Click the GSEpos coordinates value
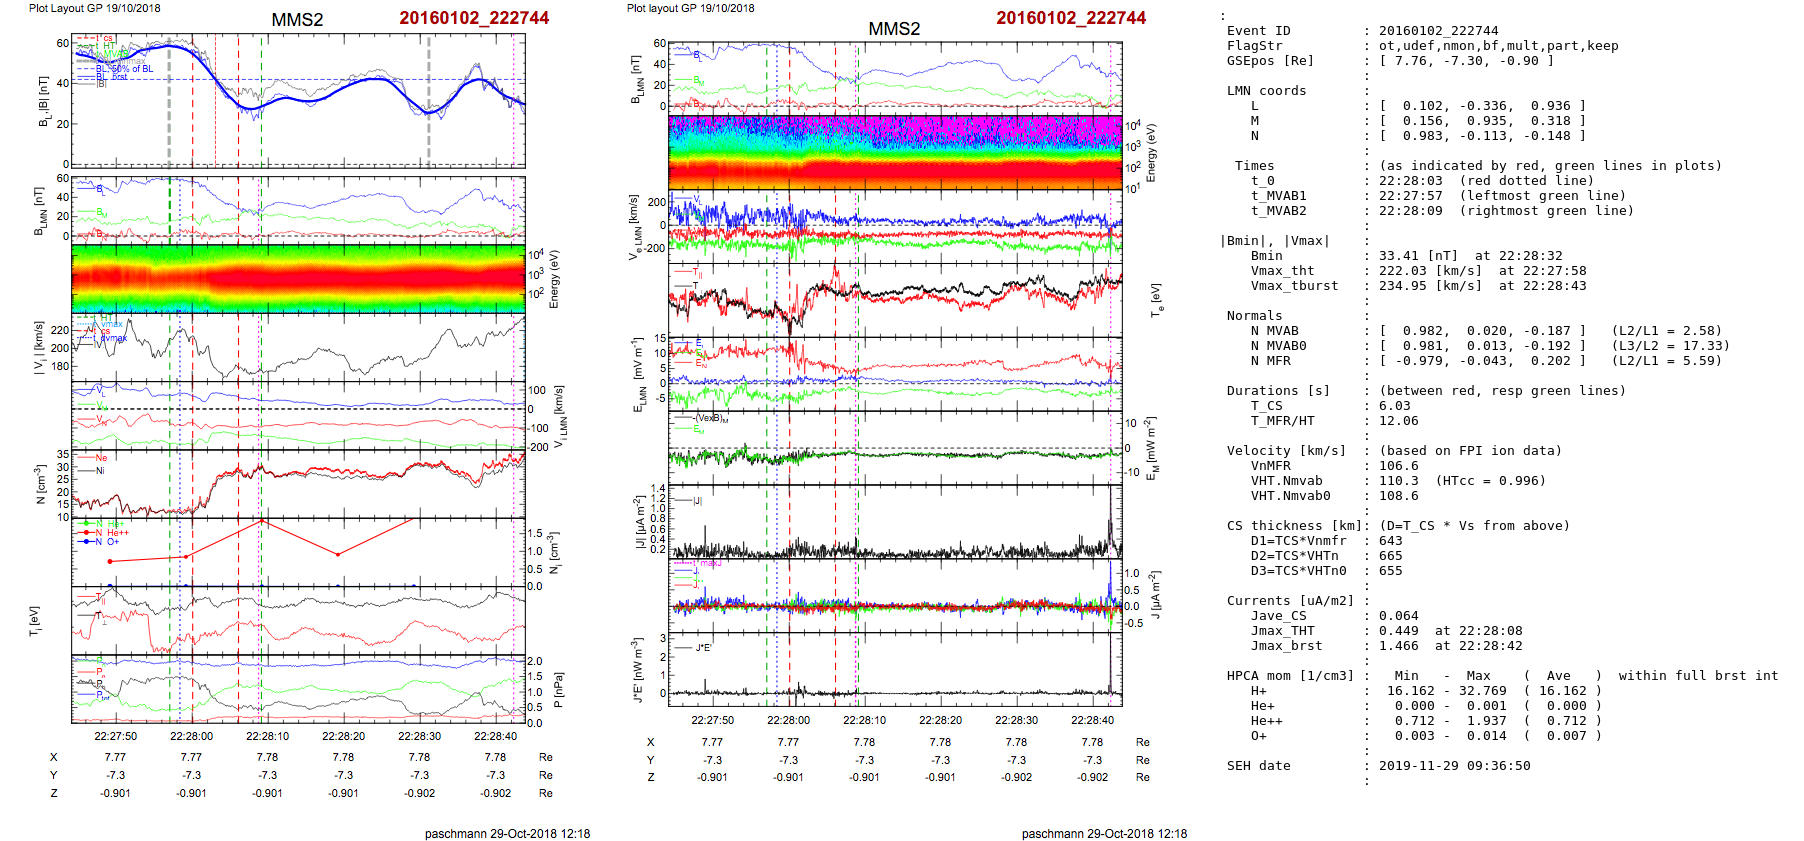This screenshot has width=1804, height=841. tap(1466, 61)
